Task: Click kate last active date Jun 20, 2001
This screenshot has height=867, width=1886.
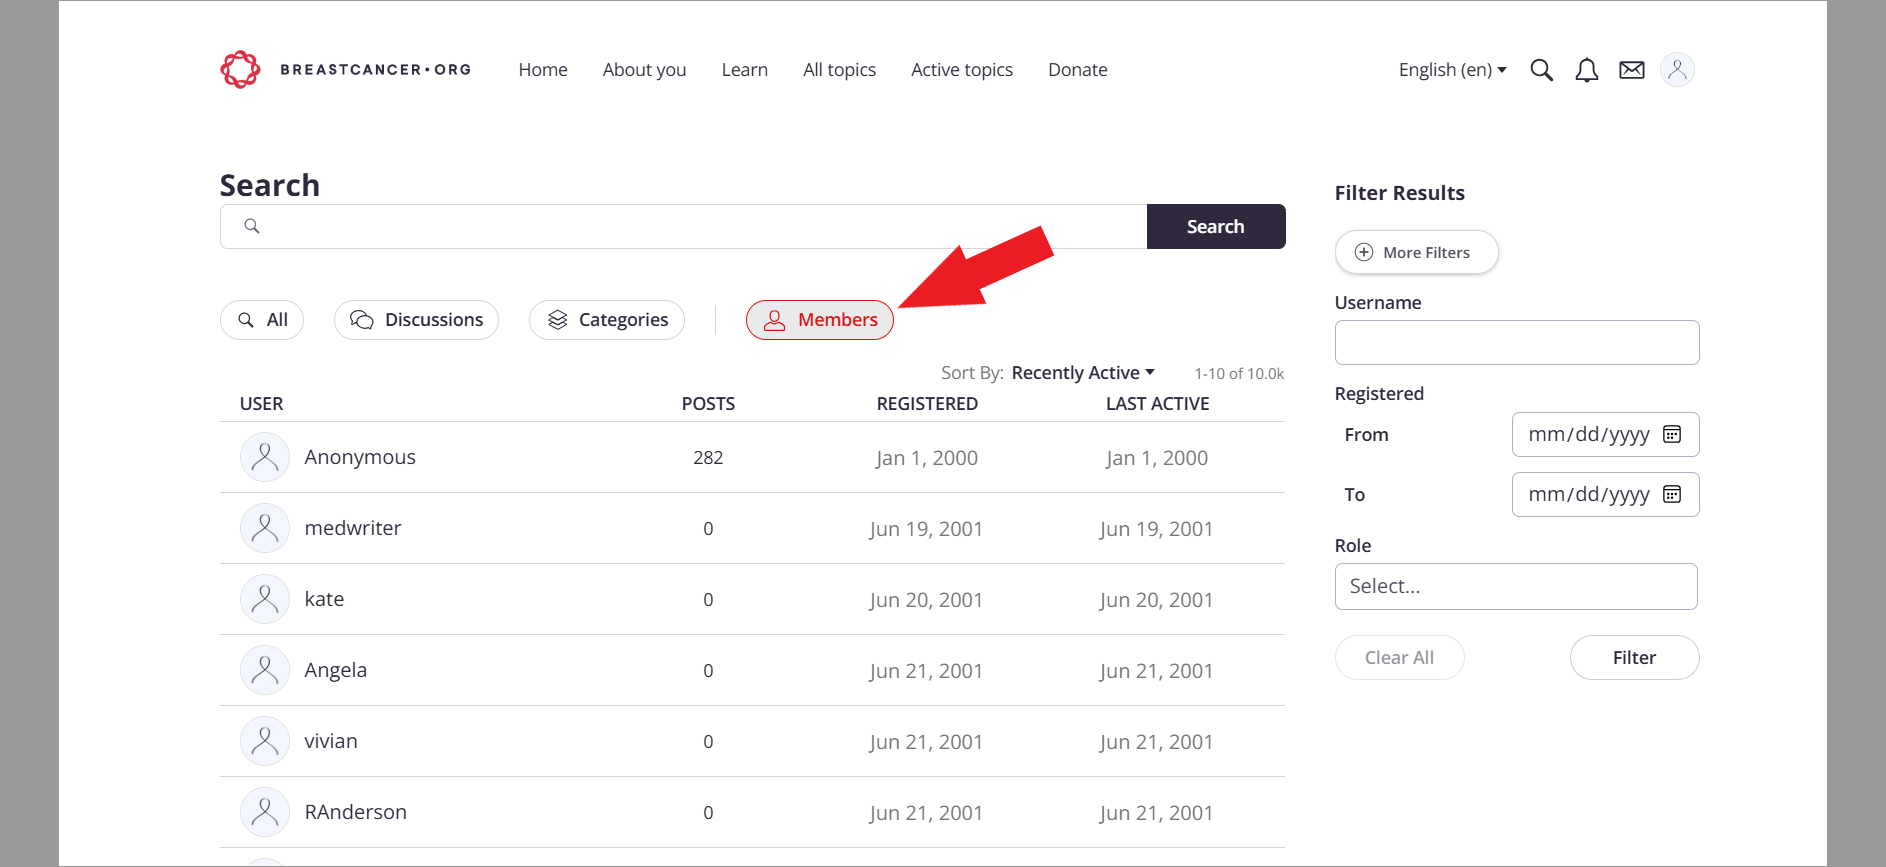Action: (1156, 600)
